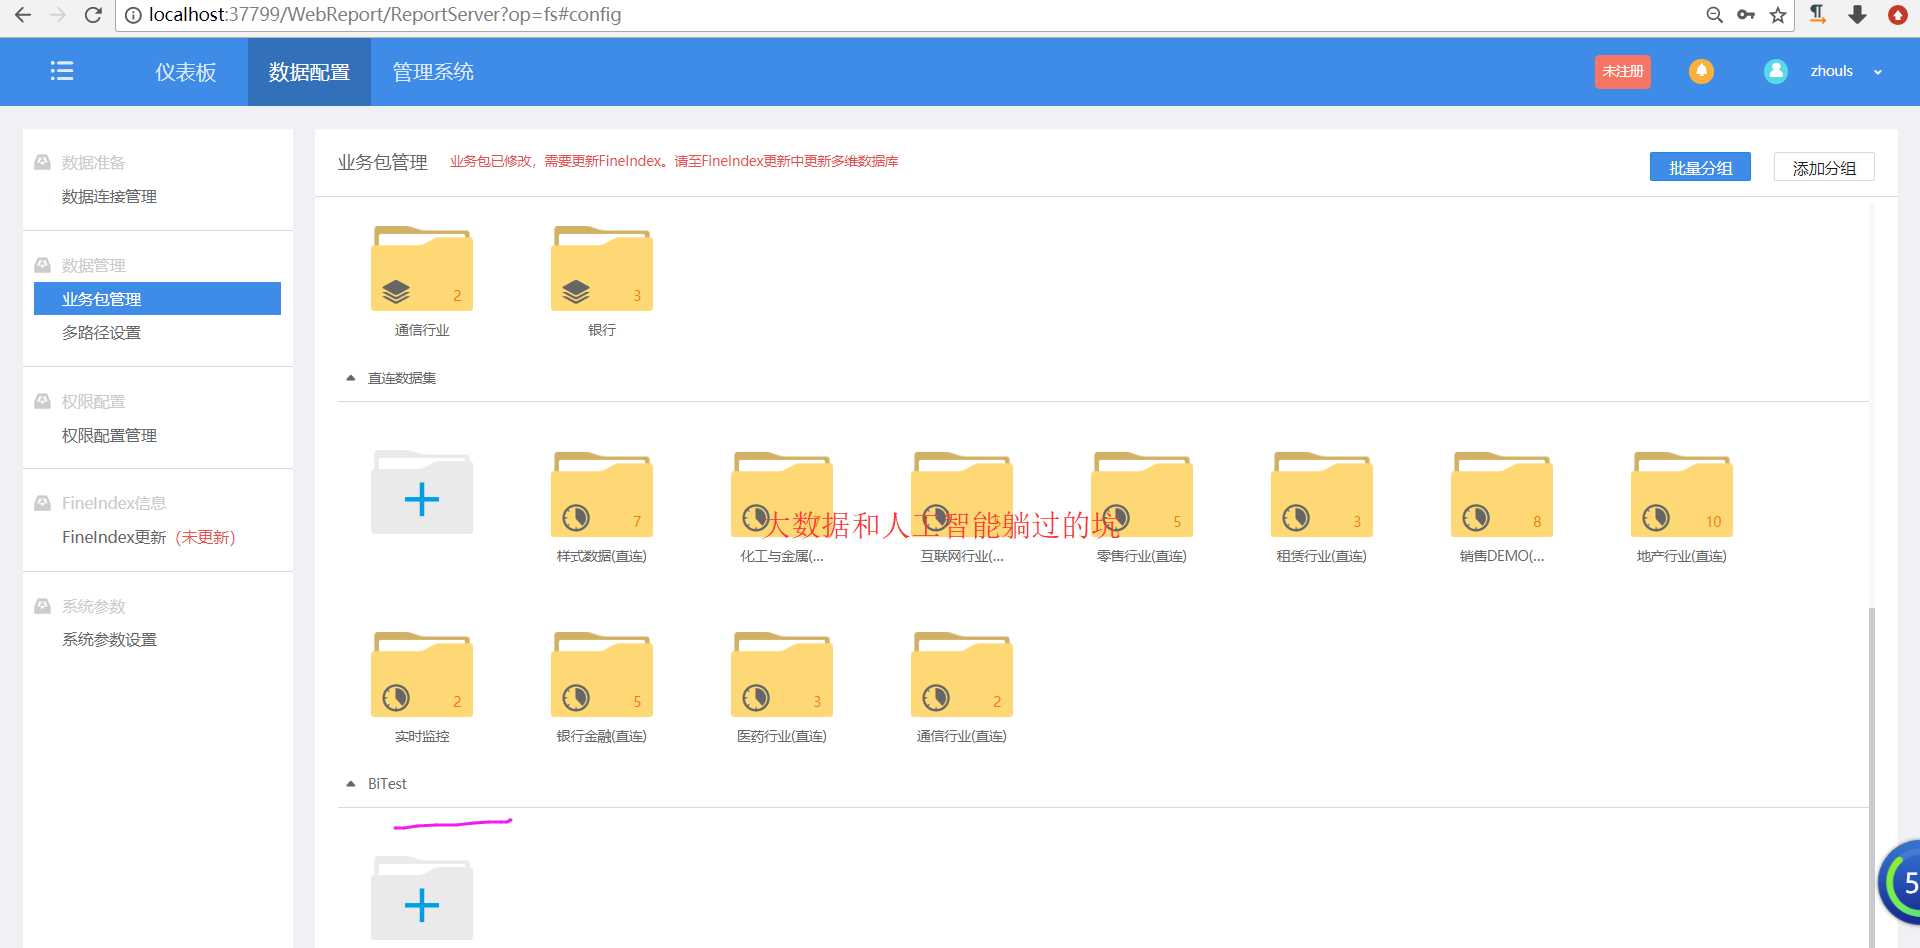The width and height of the screenshot is (1920, 948).
Task: Open the 样式数据(直连) folder
Action: pos(602,494)
